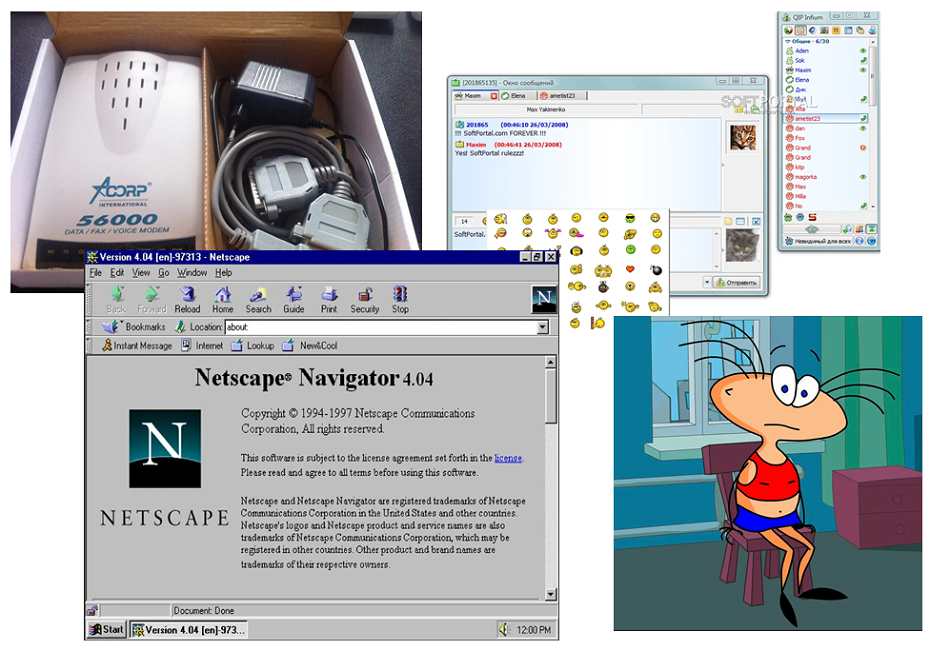Toggle the eye icon next to Maxim contact
Viewport: 930px width, 651px height.
pyautogui.click(x=863, y=70)
